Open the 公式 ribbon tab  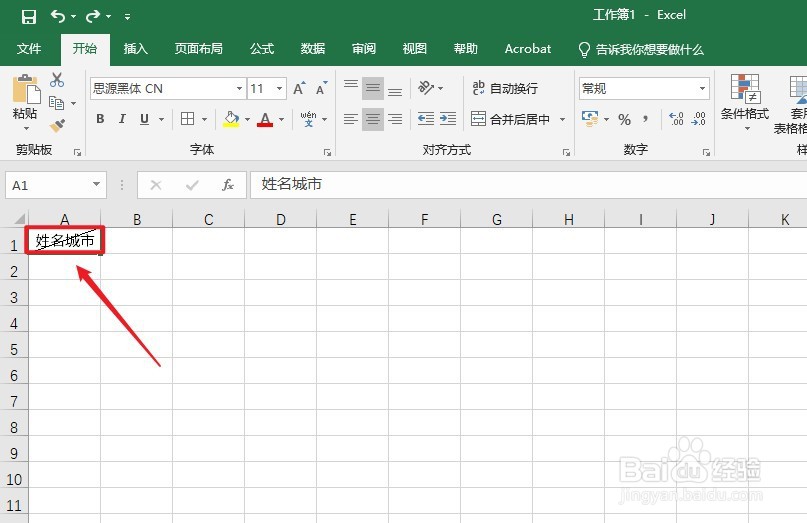pos(262,49)
